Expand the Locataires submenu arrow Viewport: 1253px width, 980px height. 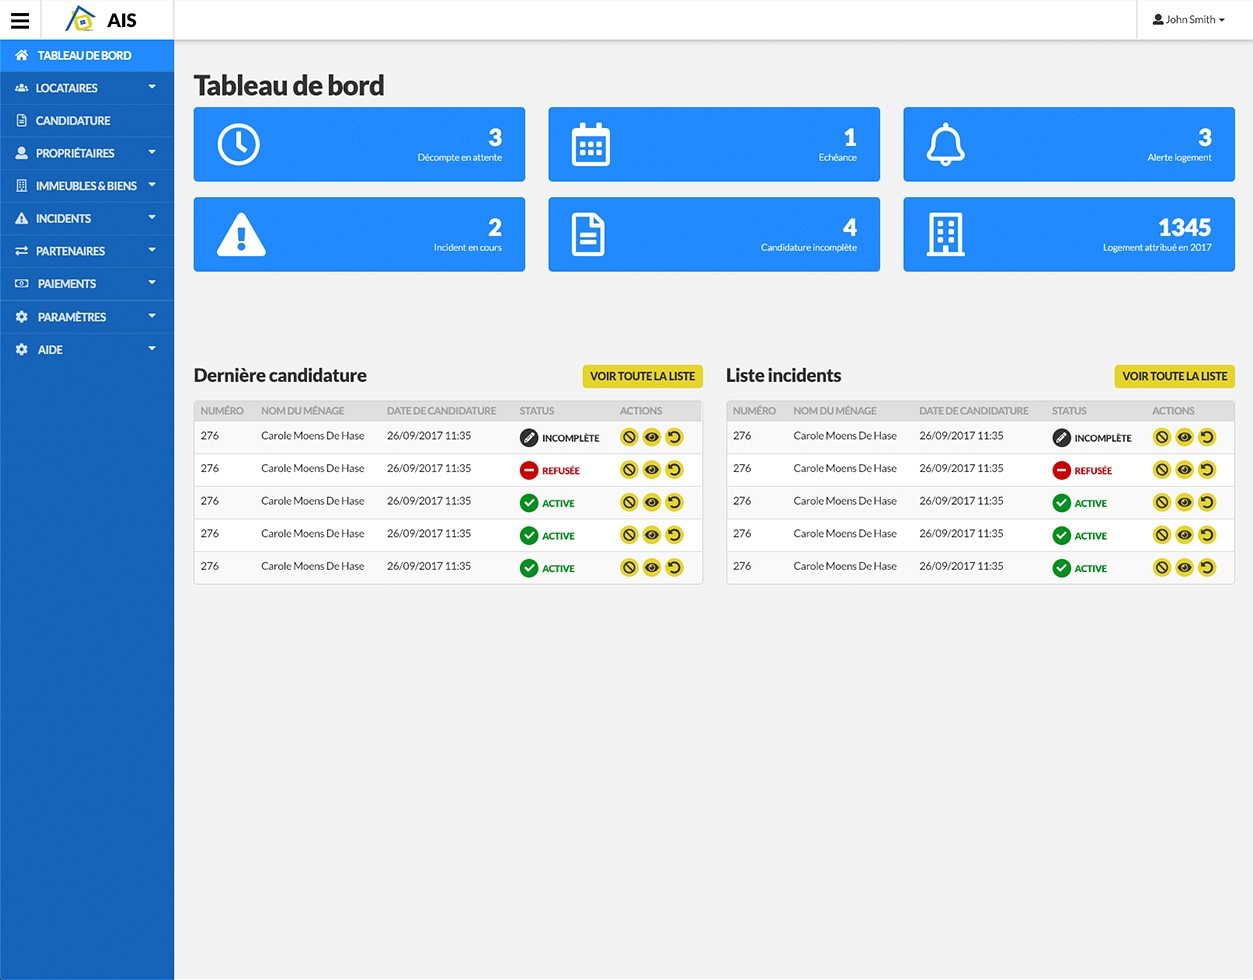152,87
